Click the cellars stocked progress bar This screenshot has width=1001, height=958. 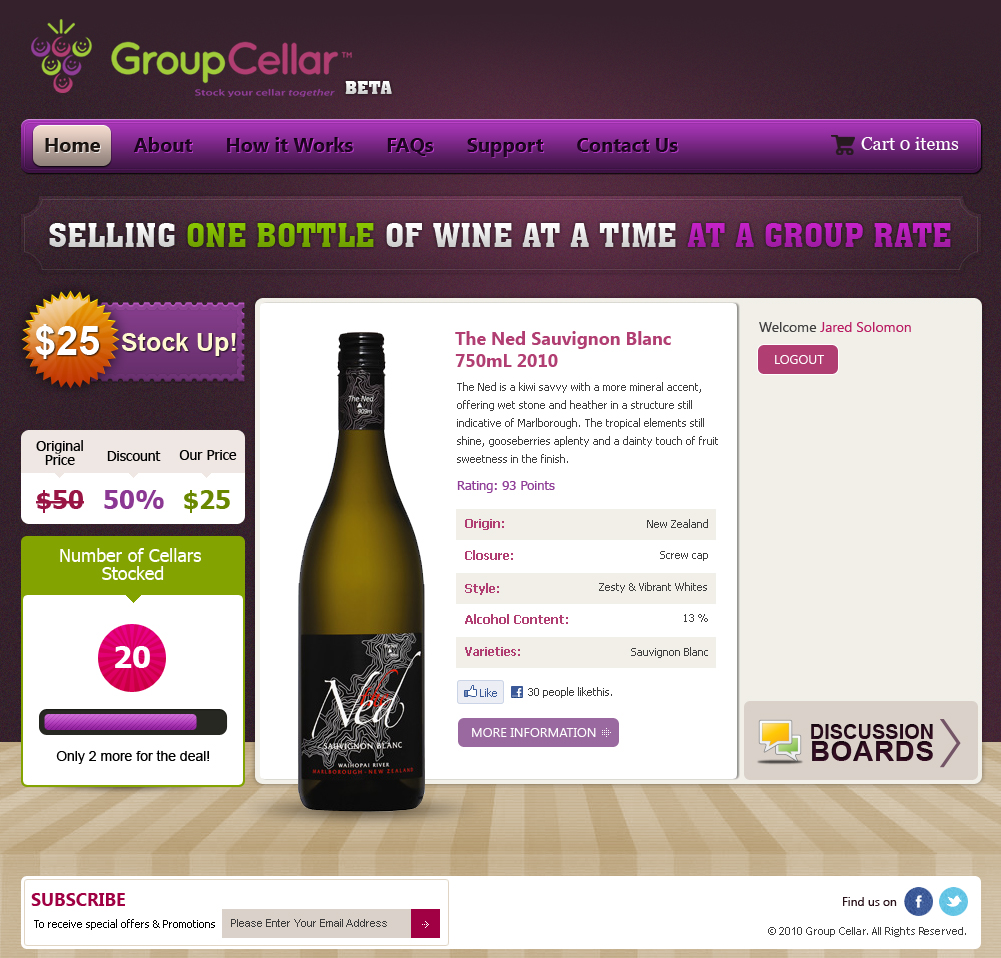pos(133,722)
